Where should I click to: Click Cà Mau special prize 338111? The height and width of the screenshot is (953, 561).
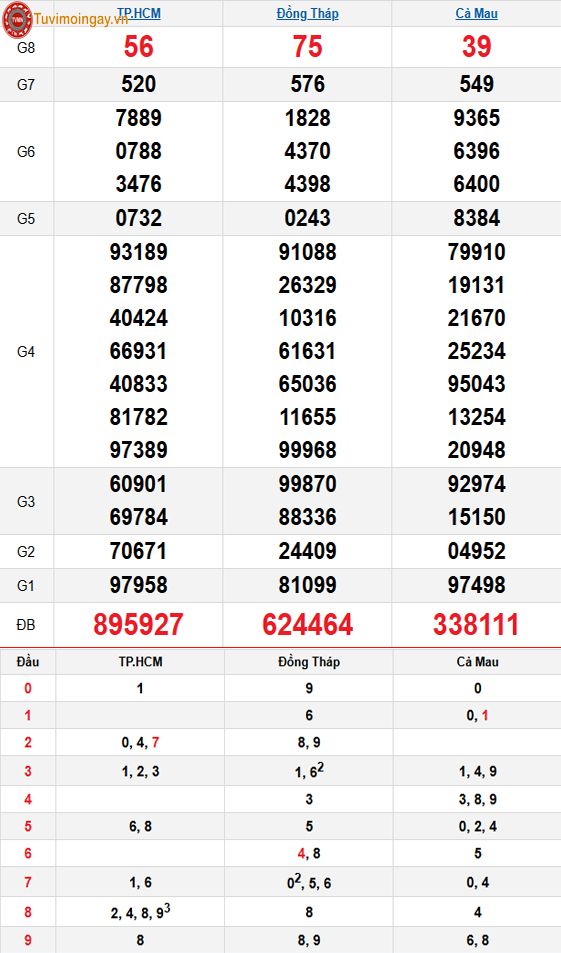(476, 625)
